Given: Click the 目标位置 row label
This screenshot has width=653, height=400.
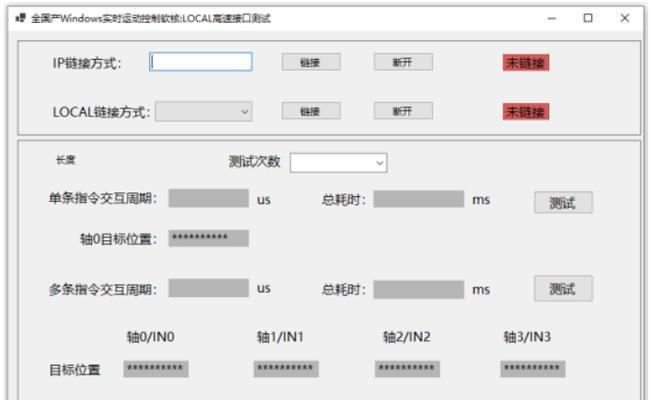Looking at the screenshot, I should pyautogui.click(x=75, y=370).
